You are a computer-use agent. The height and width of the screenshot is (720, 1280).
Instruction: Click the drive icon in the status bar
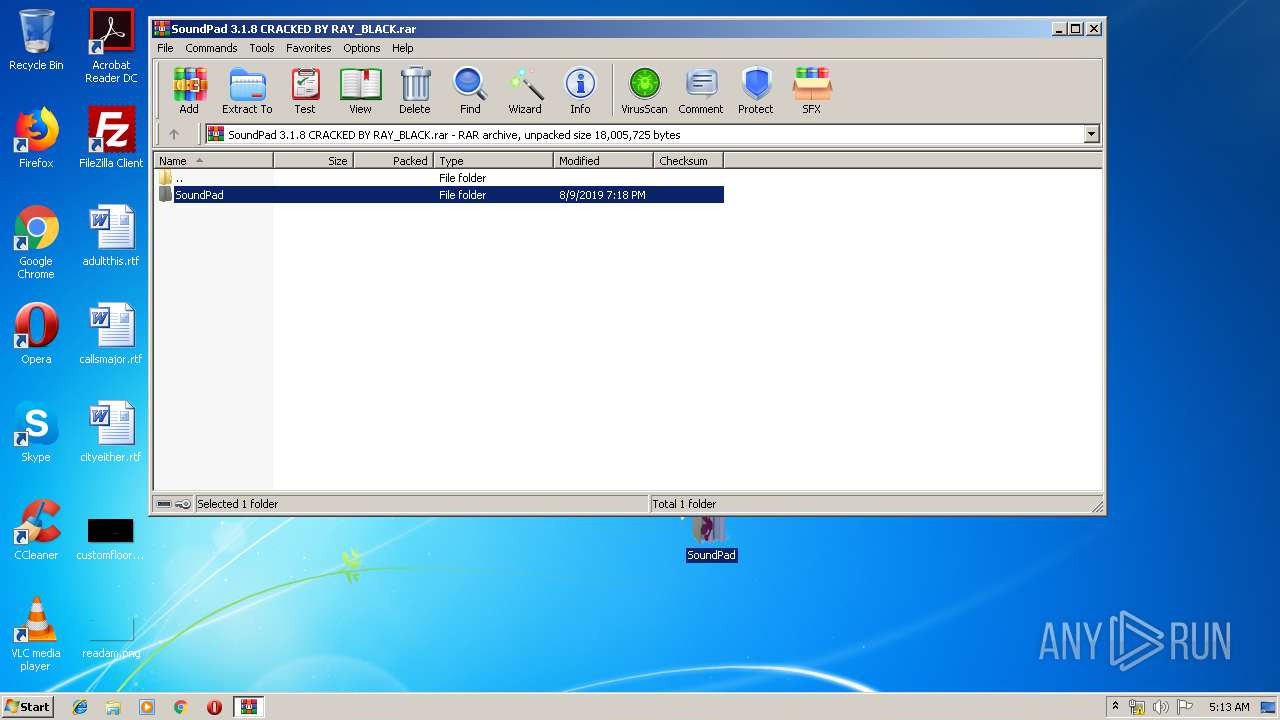165,504
